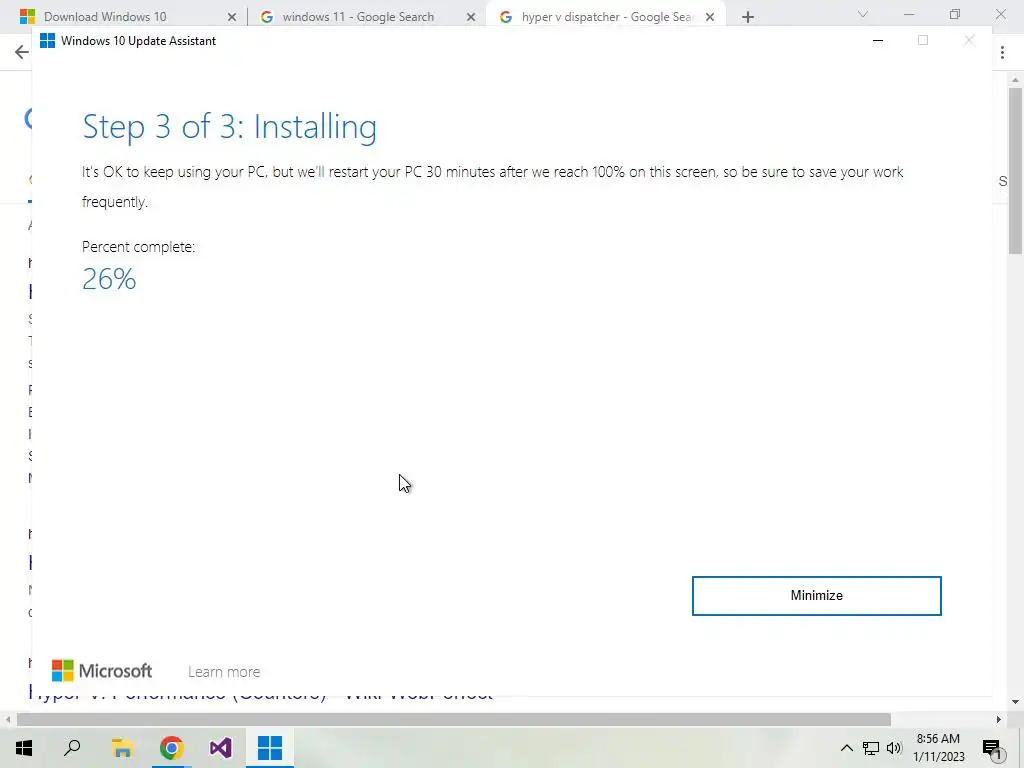Click Chrome's vertical scrollbar thumb

(x=1015, y=170)
